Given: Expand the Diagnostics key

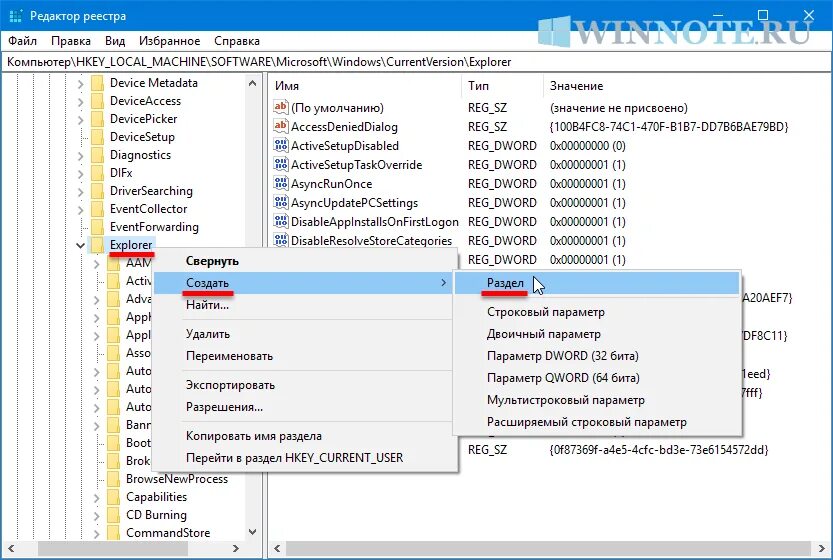Looking at the screenshot, I should tap(80, 156).
